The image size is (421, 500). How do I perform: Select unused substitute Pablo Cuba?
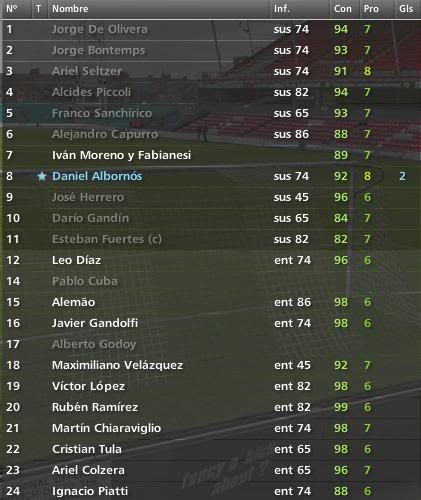point(85,281)
